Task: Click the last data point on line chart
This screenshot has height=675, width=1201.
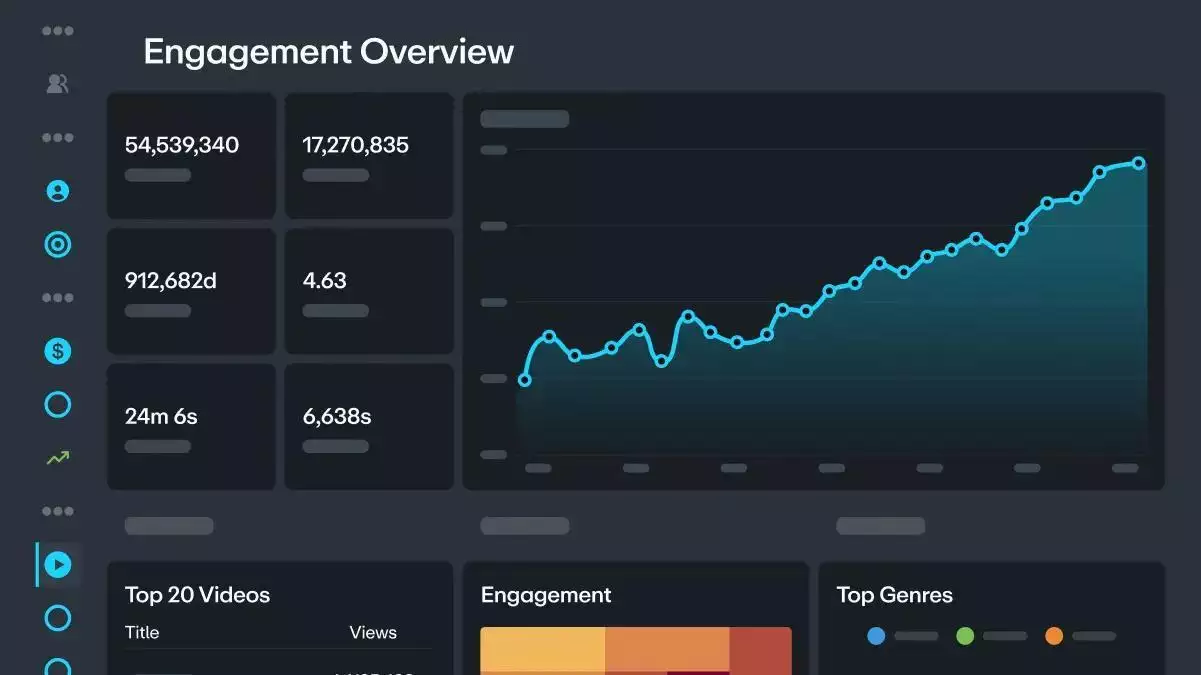Action: pyautogui.click(x=1138, y=163)
